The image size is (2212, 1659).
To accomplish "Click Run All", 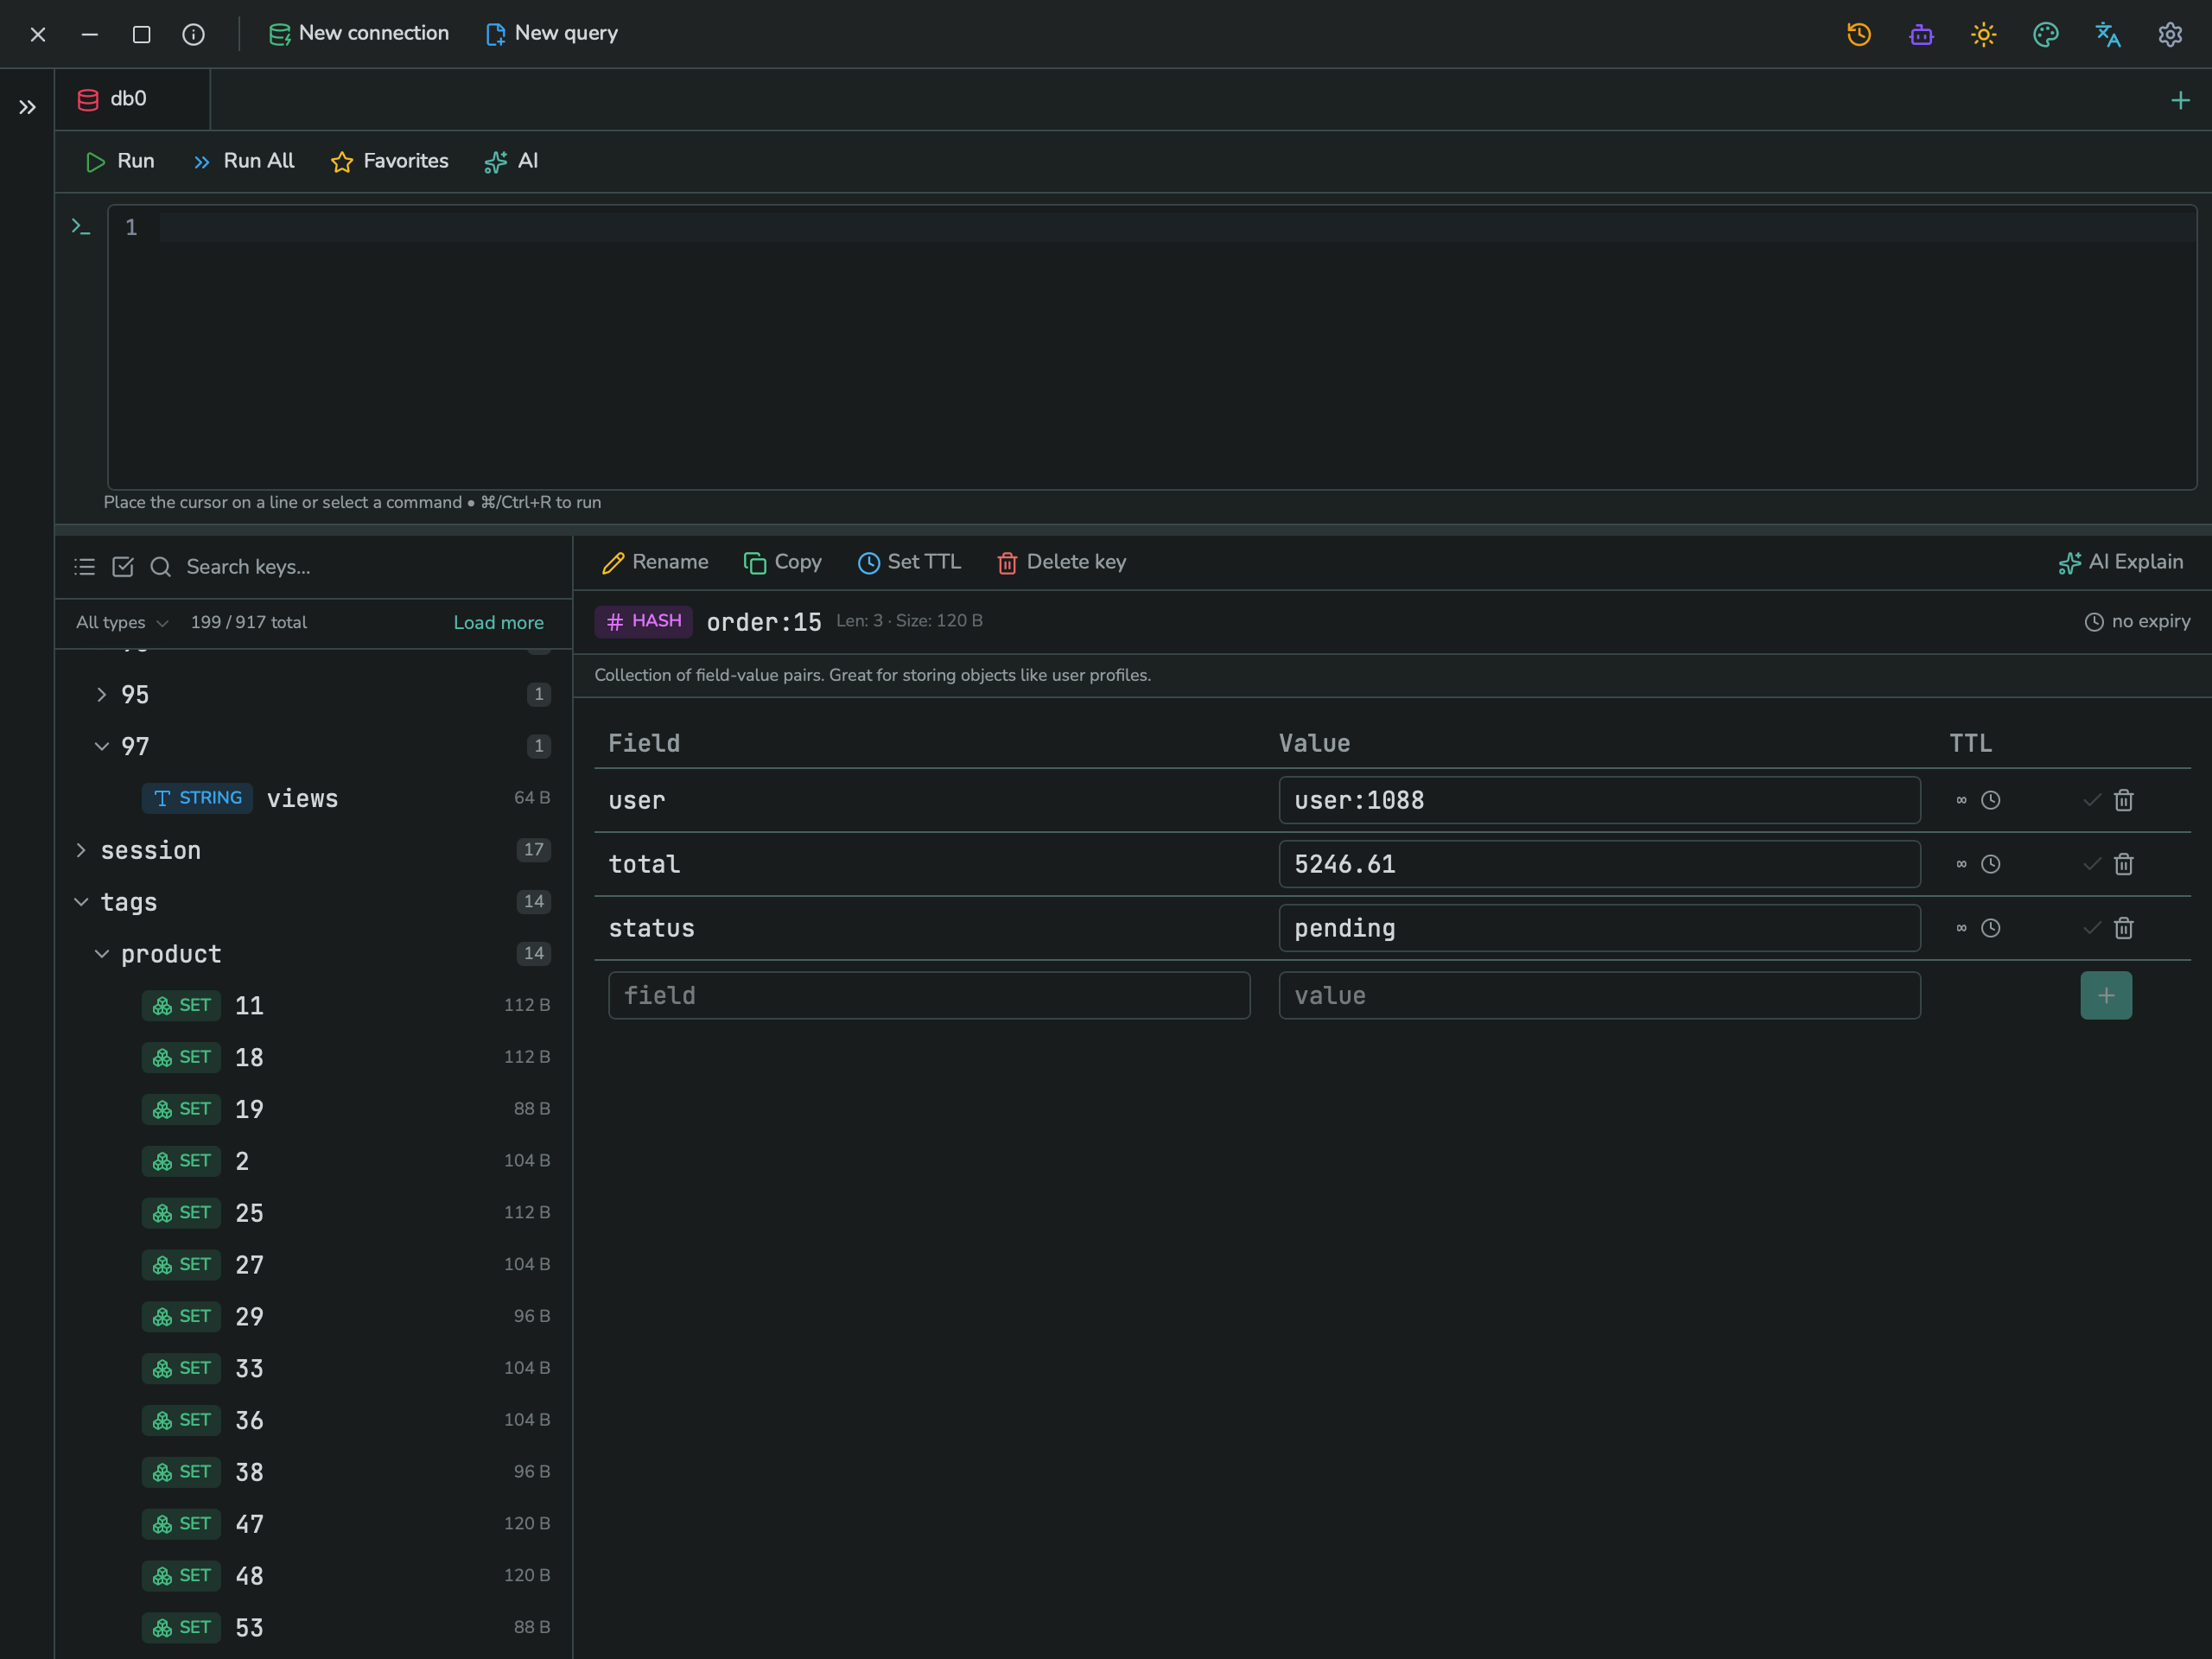I will click(243, 161).
